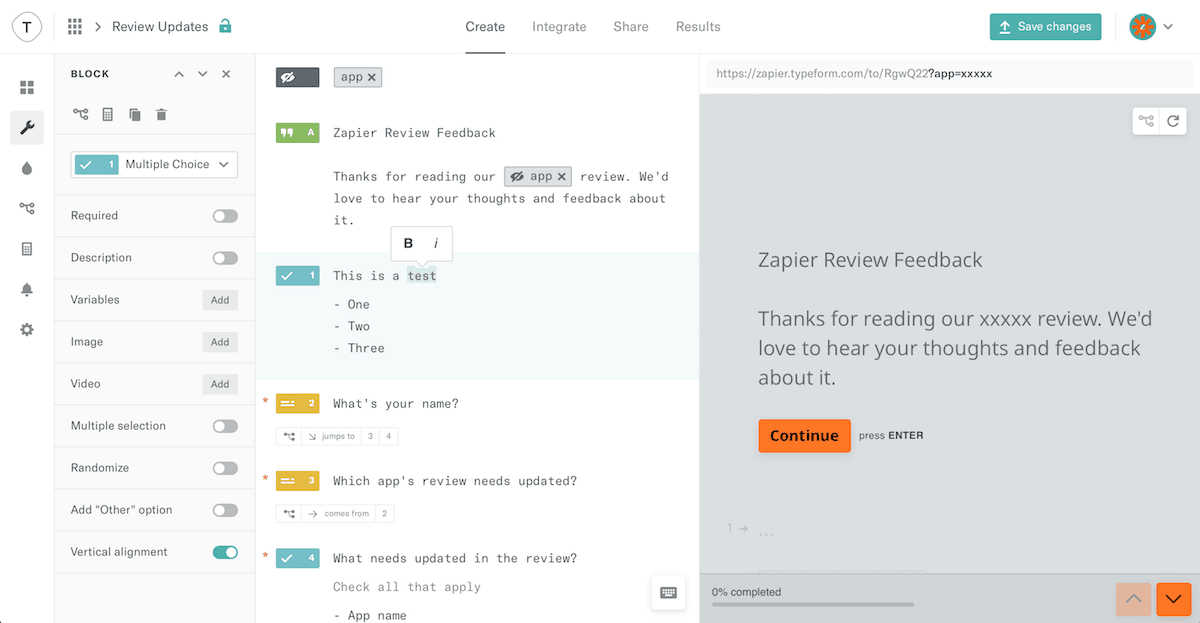
Task: Switch to the Integrate tab
Action: point(559,27)
